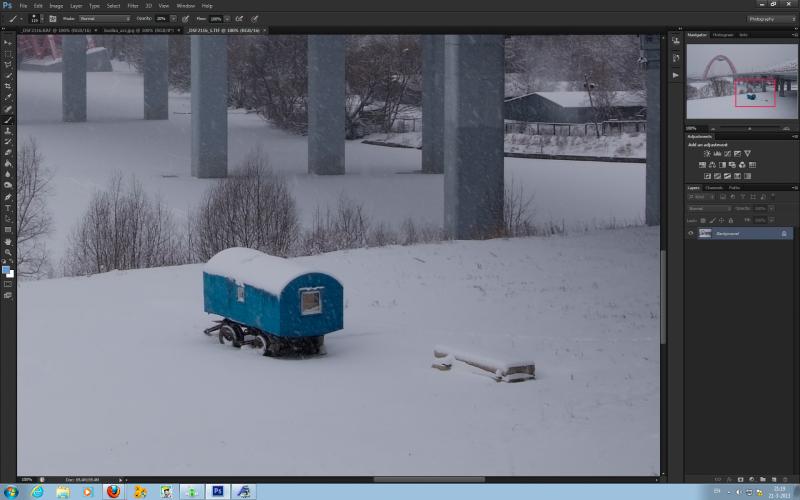800x500 pixels.
Task: Switch to the Paths tab
Action: (734, 188)
